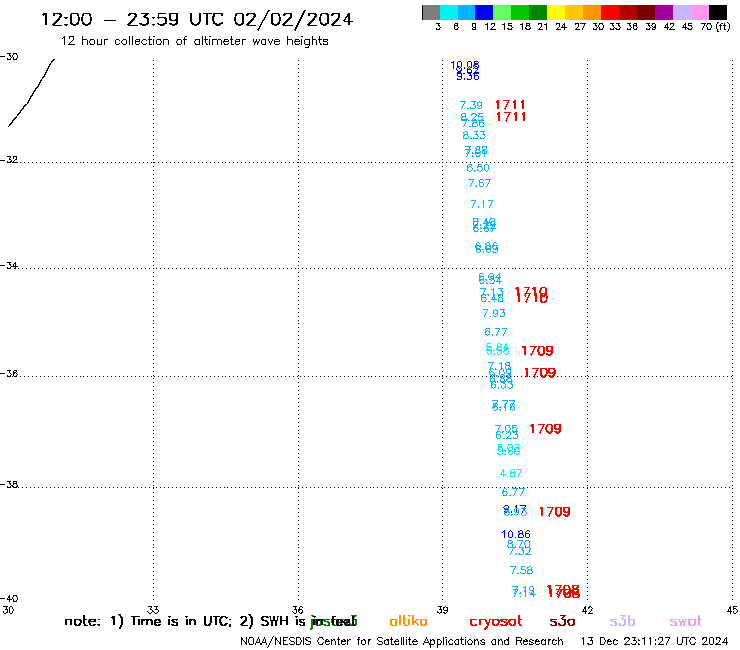Click the '70 (ft)' scale label
The width and height of the screenshot is (740, 650).
click(715, 27)
